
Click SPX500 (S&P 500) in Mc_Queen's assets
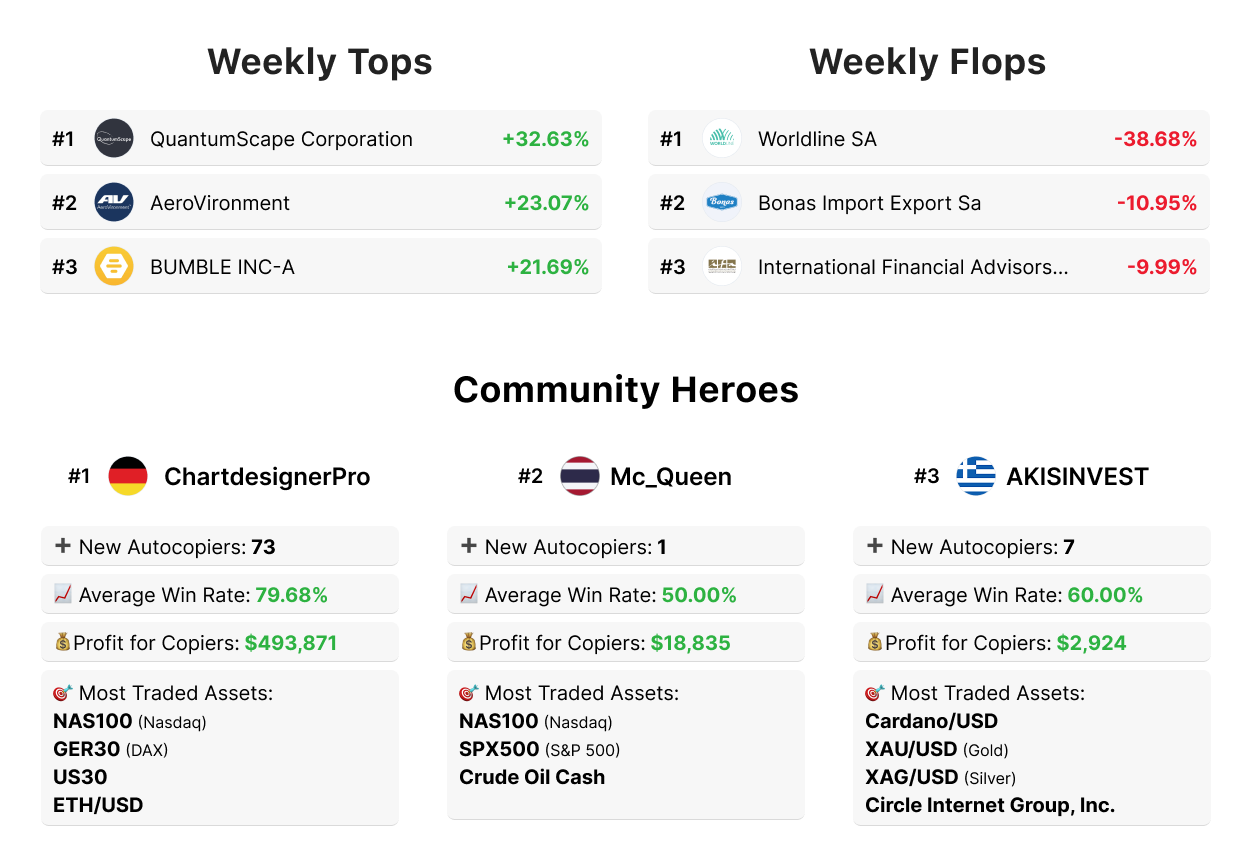click(540, 749)
